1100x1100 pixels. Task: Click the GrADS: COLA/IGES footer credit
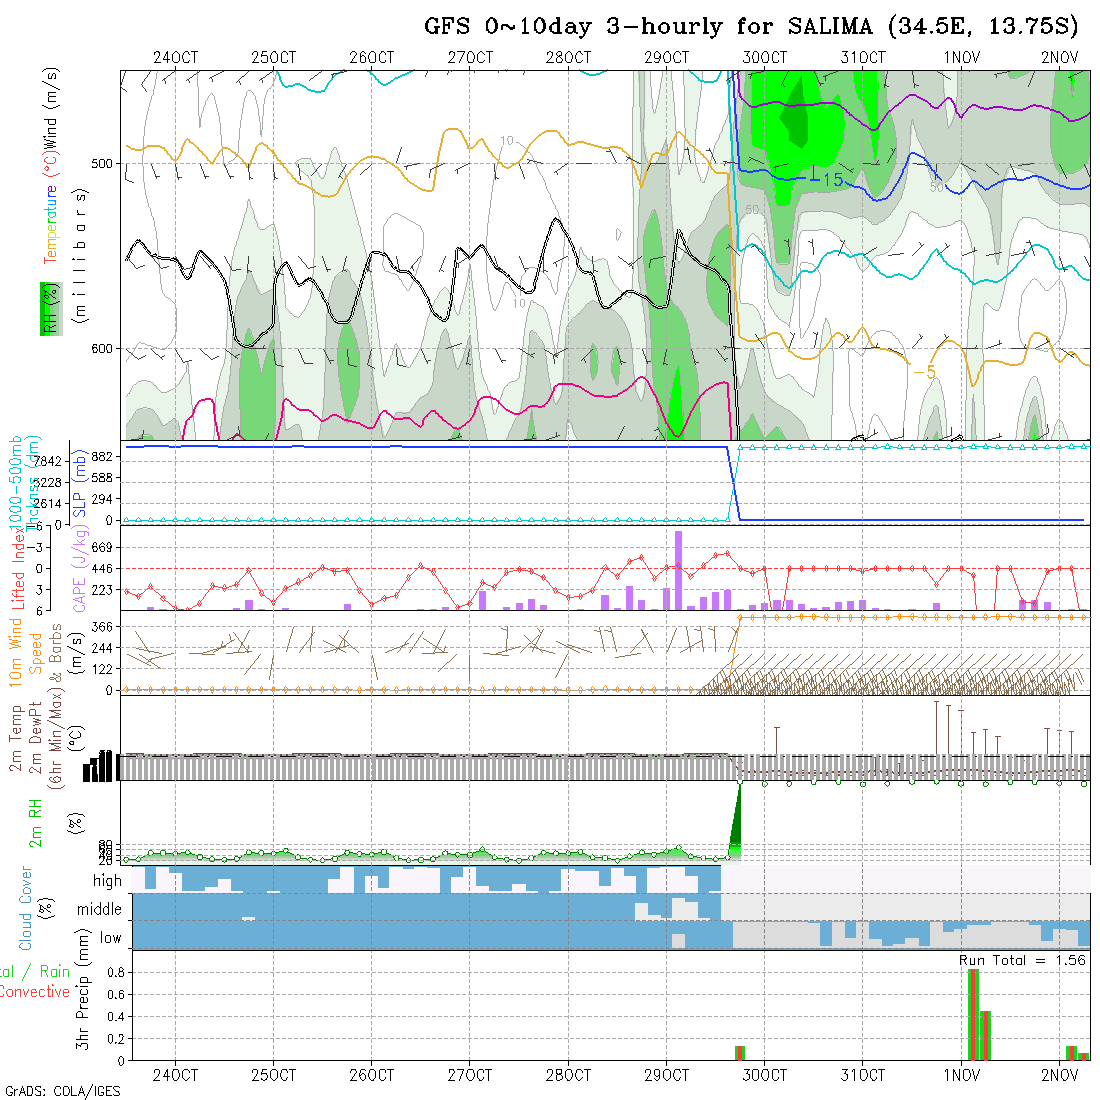coord(62,1091)
